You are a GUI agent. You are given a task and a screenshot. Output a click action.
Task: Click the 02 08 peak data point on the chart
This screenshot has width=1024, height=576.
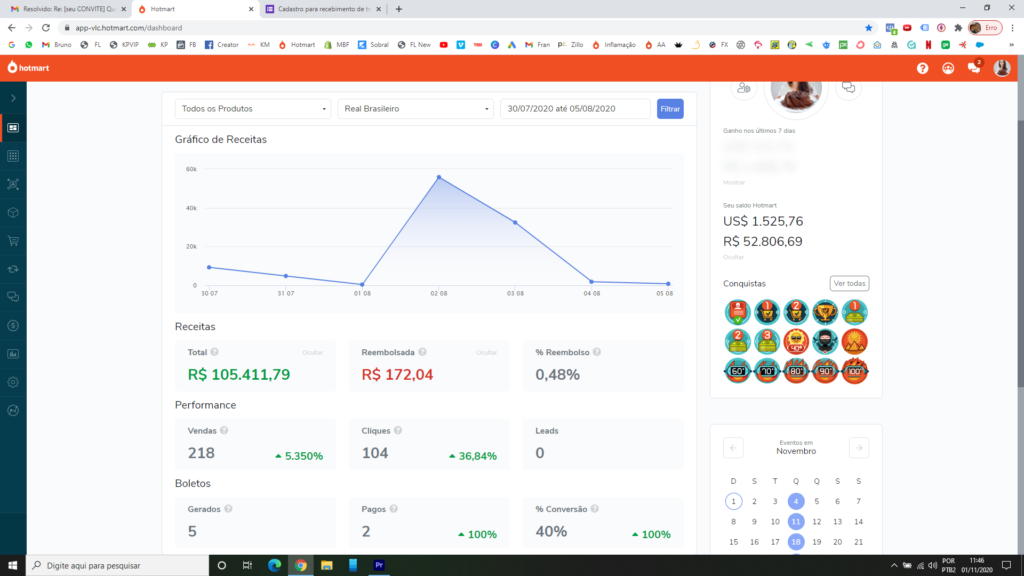click(x=439, y=177)
